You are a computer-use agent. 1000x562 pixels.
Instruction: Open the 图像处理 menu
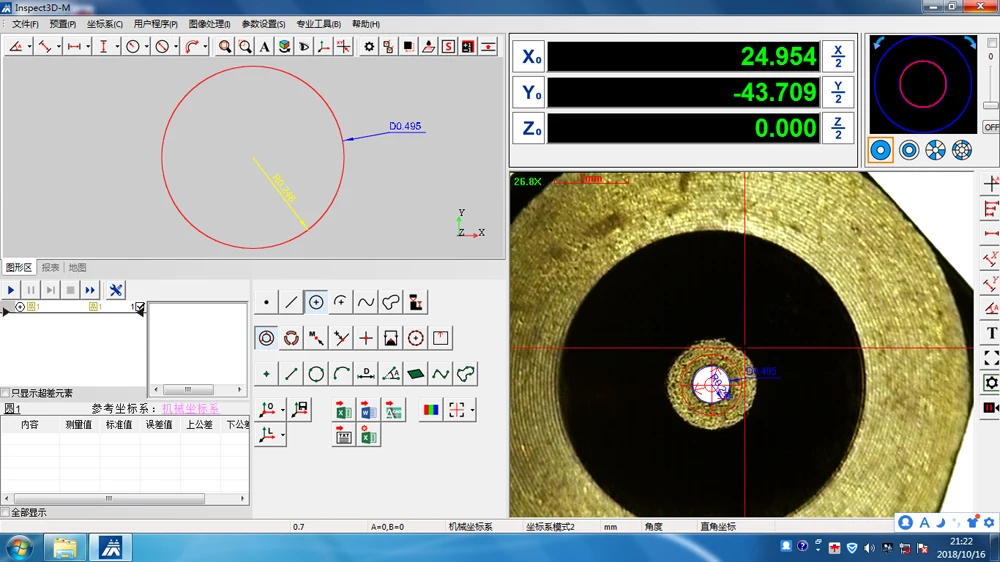click(209, 24)
